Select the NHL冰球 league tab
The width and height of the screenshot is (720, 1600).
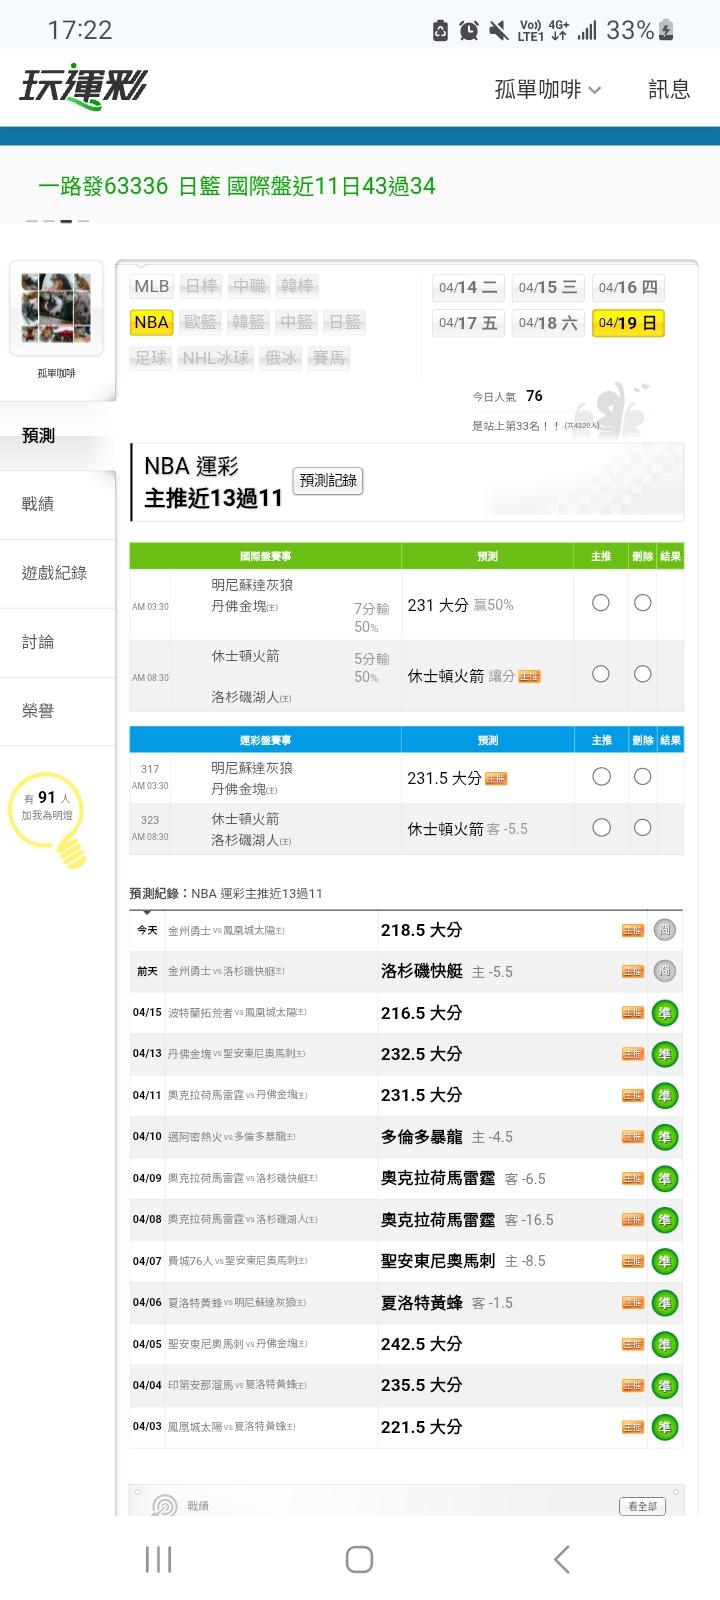[x=215, y=358]
